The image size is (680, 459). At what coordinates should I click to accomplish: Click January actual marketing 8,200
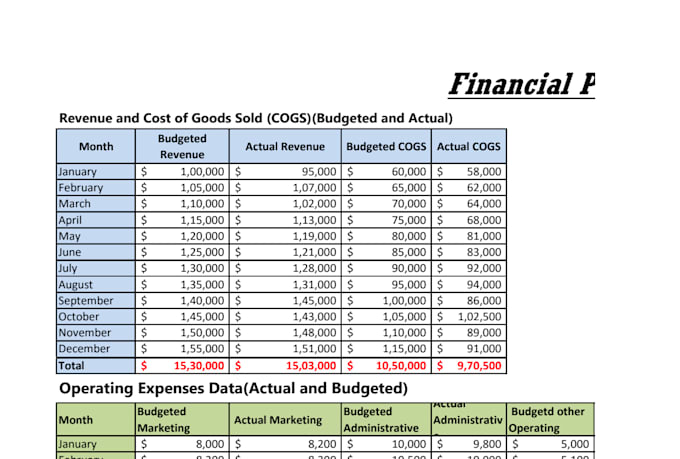coord(285,444)
